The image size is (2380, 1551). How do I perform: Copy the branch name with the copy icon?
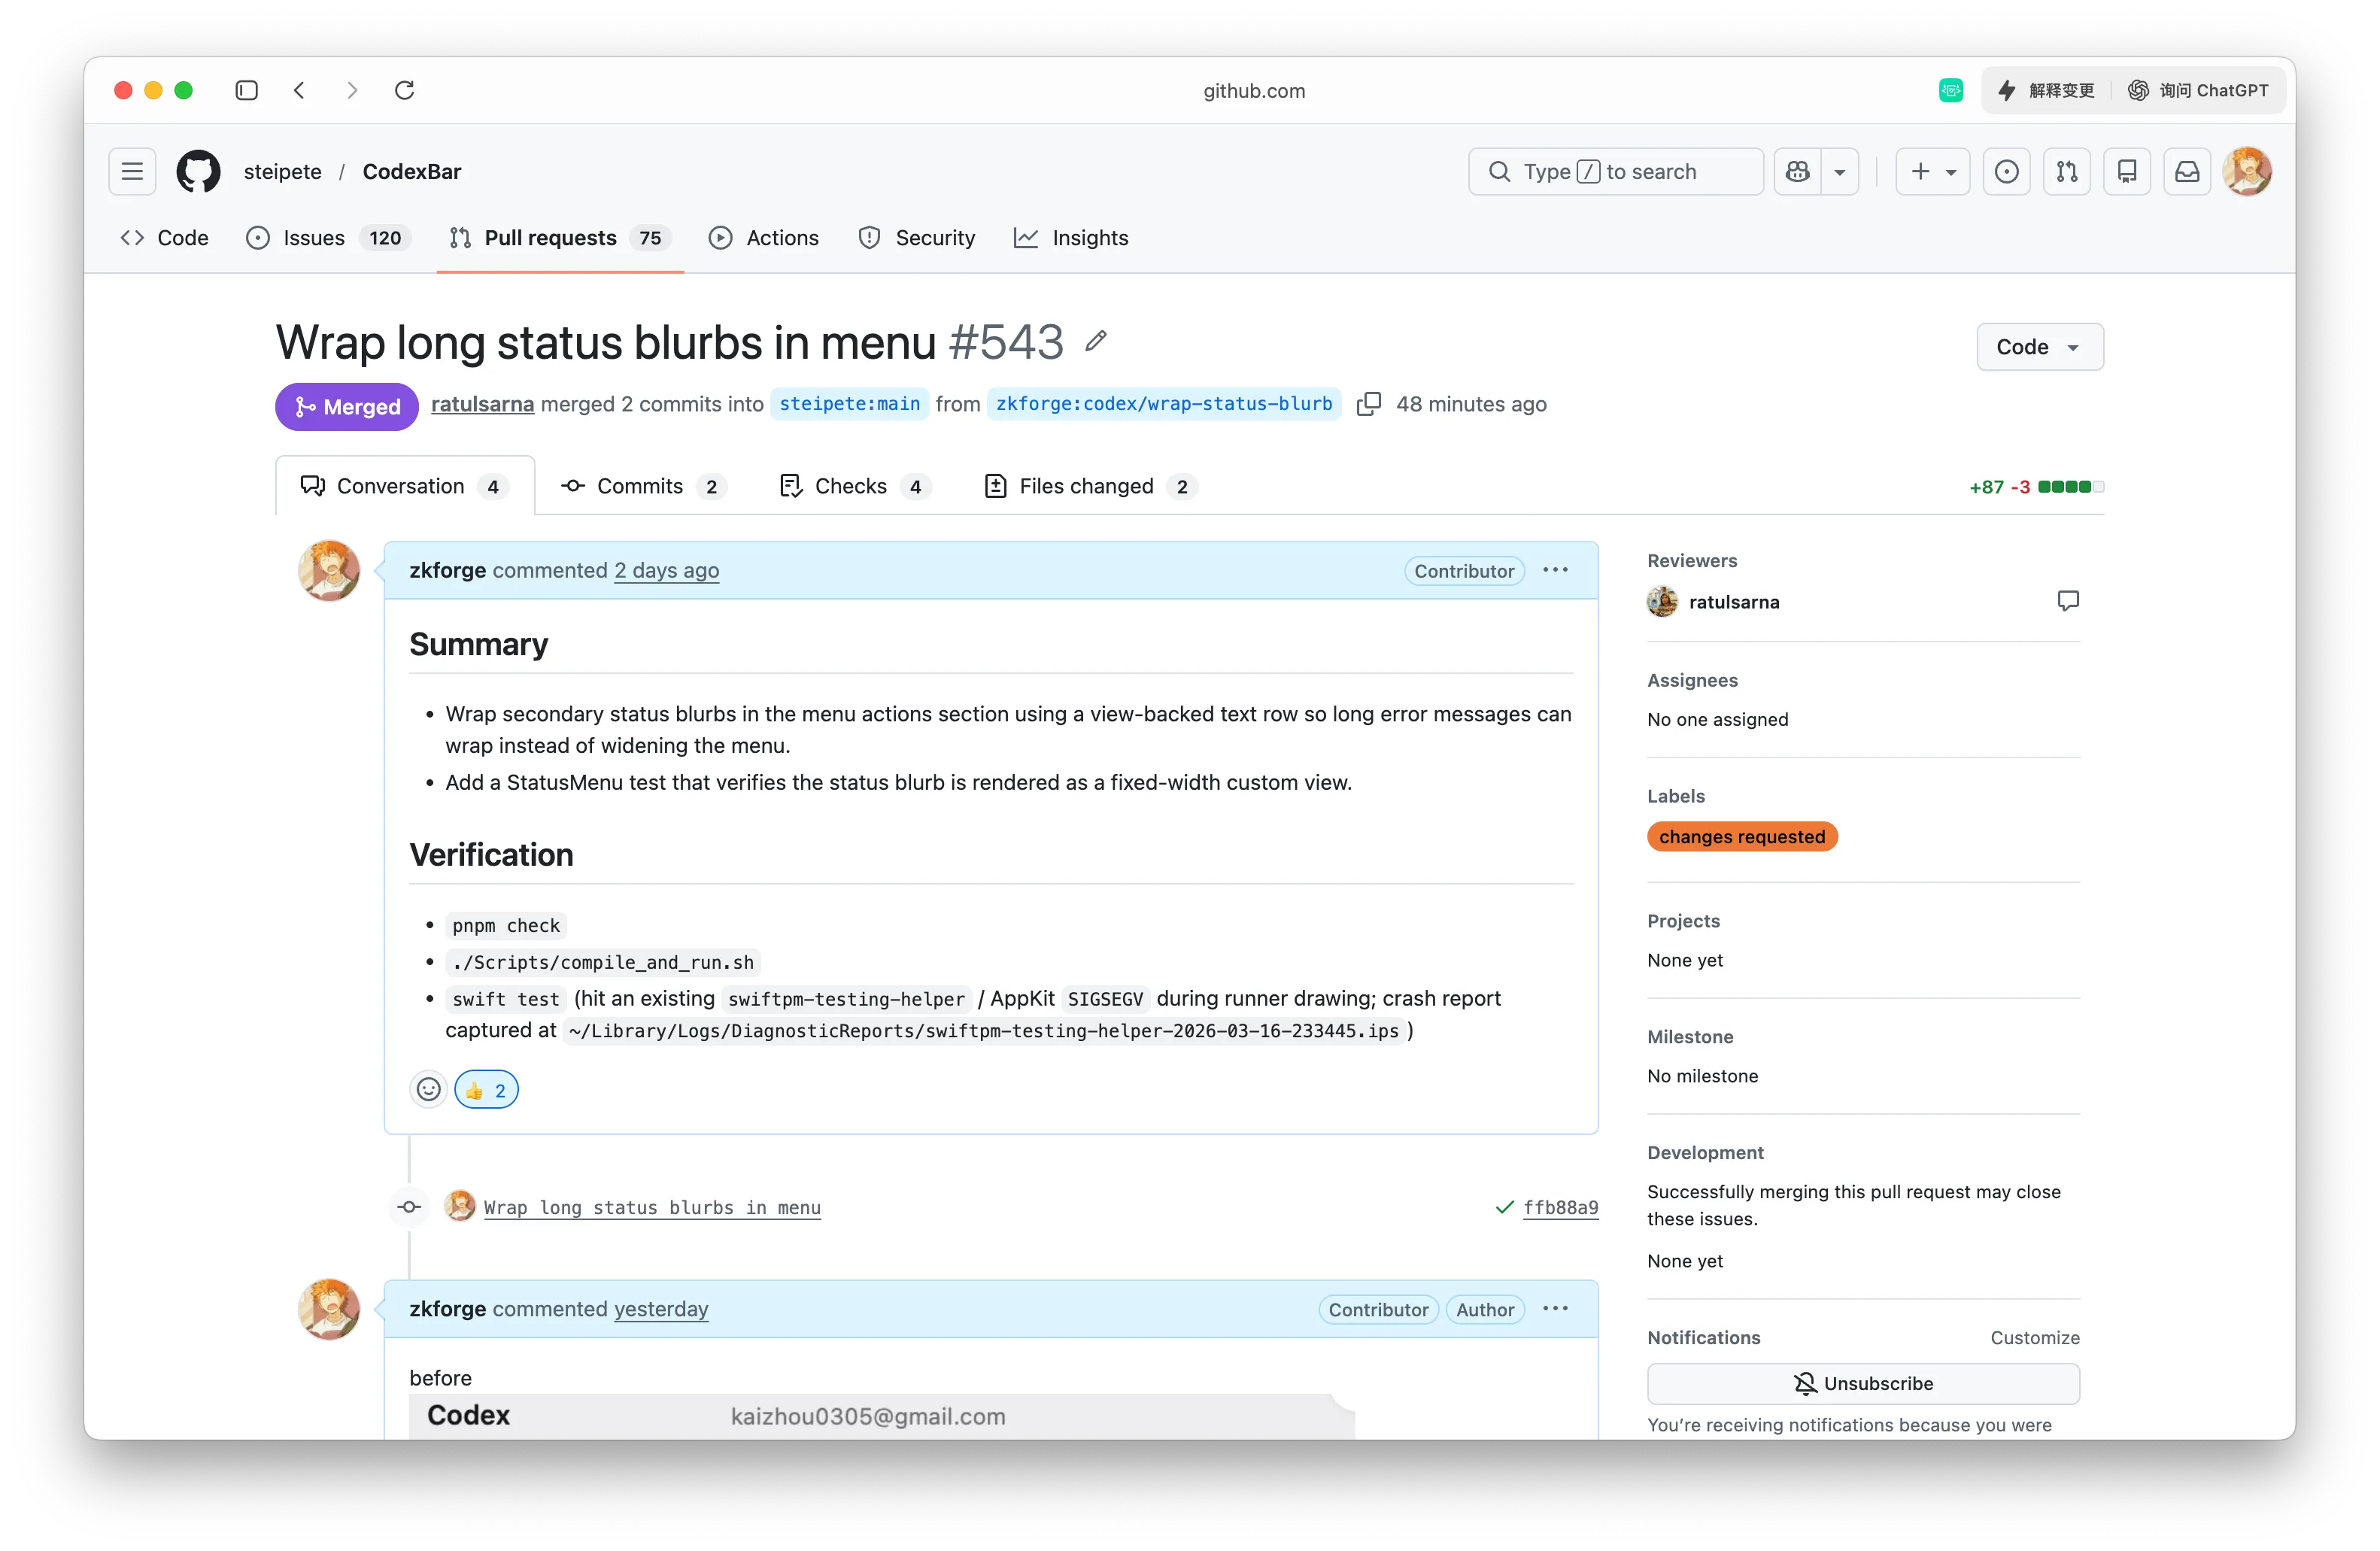point(1368,404)
